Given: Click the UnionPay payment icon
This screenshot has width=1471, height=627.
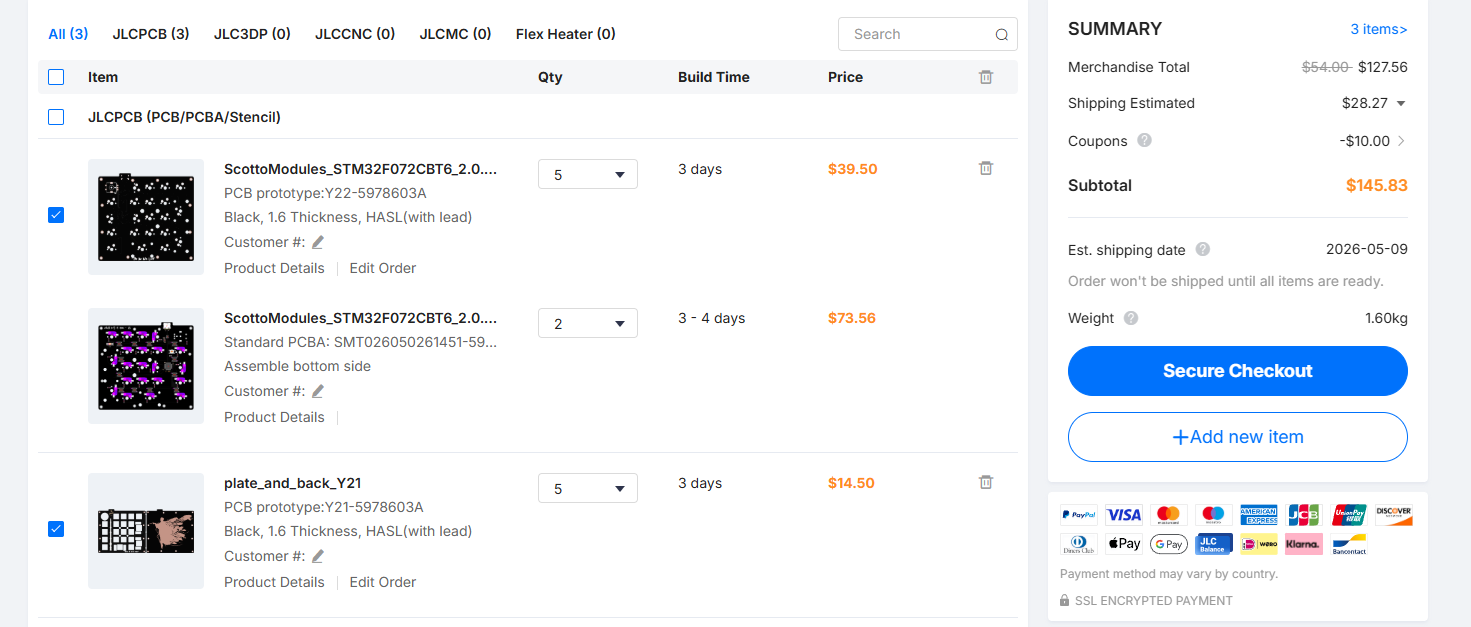Looking at the screenshot, I should coord(1349,515).
